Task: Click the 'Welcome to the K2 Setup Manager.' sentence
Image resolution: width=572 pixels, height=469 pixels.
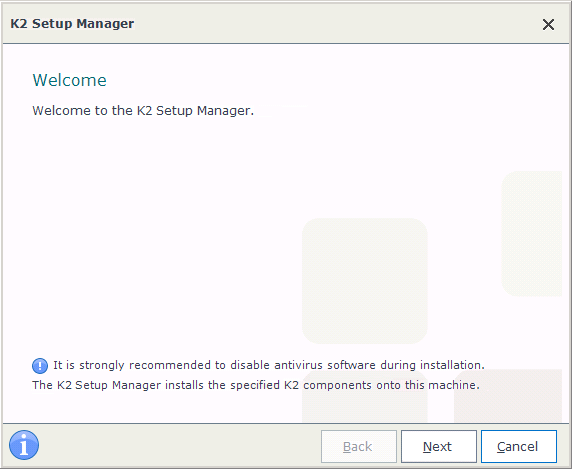Action: coord(143,111)
